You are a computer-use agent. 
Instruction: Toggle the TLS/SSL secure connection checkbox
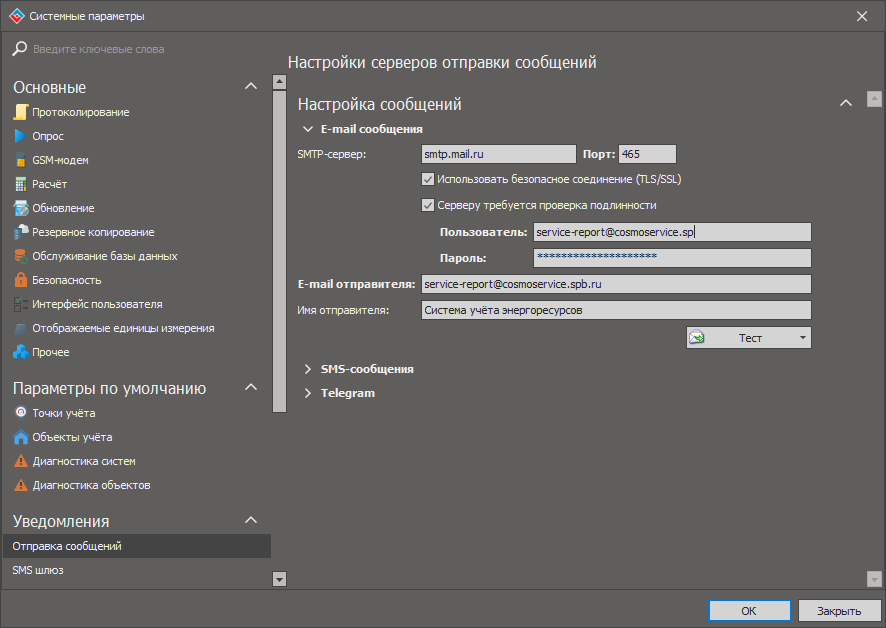(428, 179)
